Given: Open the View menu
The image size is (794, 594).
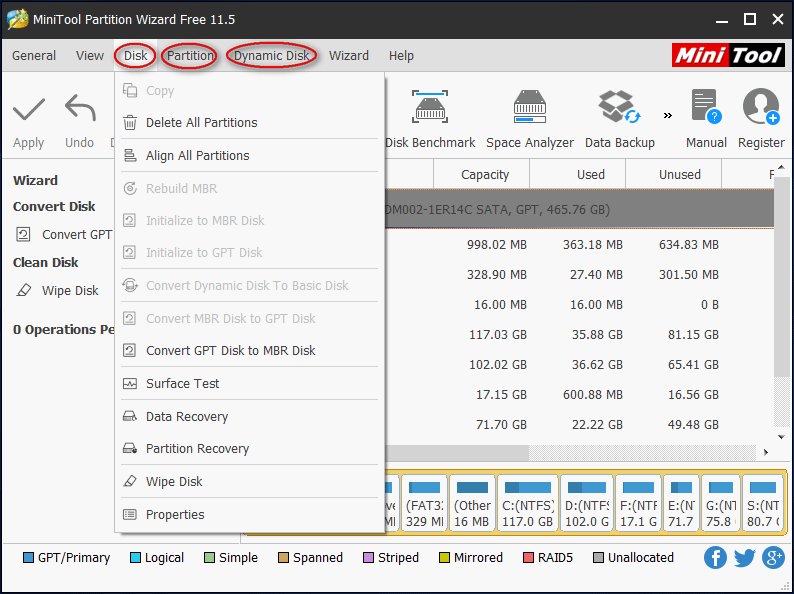Looking at the screenshot, I should tap(90, 56).
